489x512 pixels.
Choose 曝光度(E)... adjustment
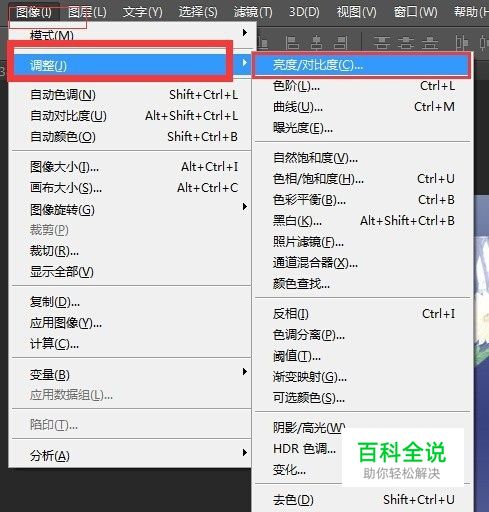coord(362,128)
